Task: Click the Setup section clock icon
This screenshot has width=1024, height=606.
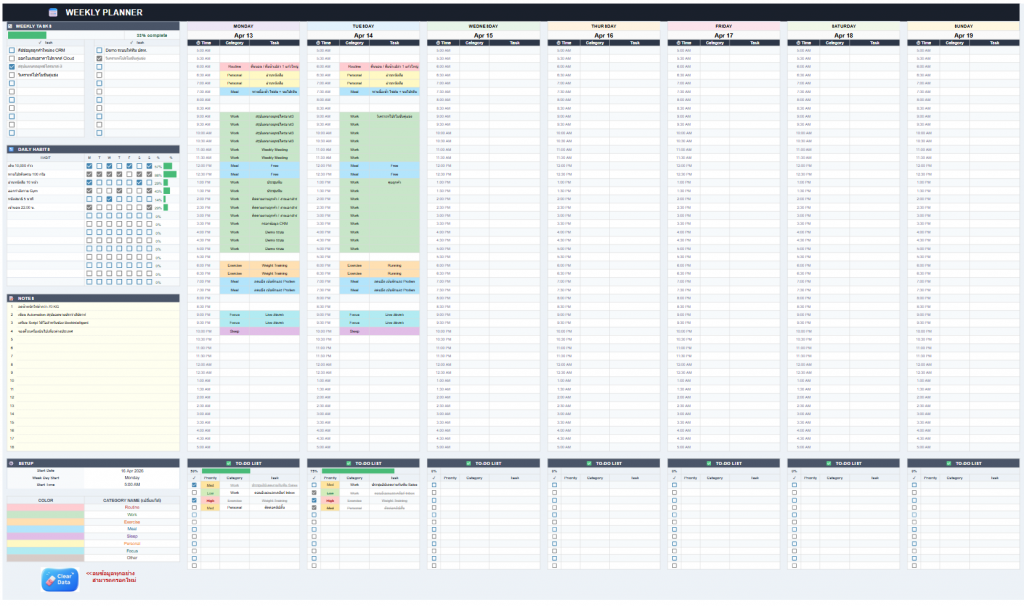Action: coord(11,464)
